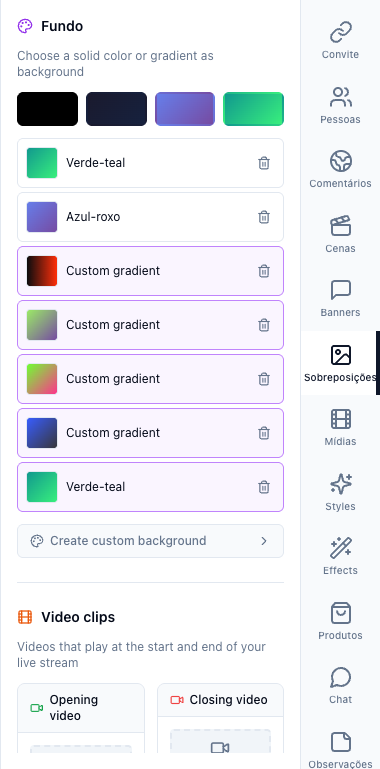This screenshot has height=769, width=380.
Task: Pick the green-teal gradient swatch in the top row
Action: [x=253, y=109]
